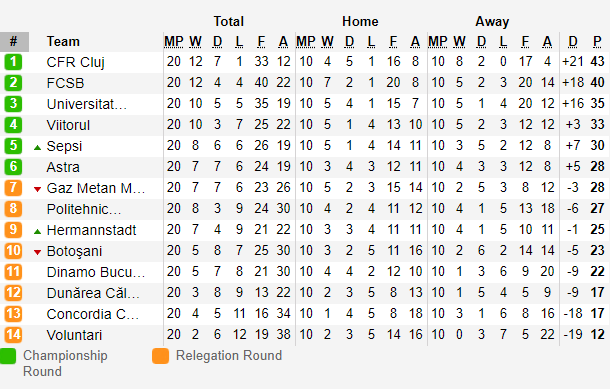Open the CFR Cluj team link
Image resolution: width=610 pixels, height=390 pixels.
coord(75,62)
